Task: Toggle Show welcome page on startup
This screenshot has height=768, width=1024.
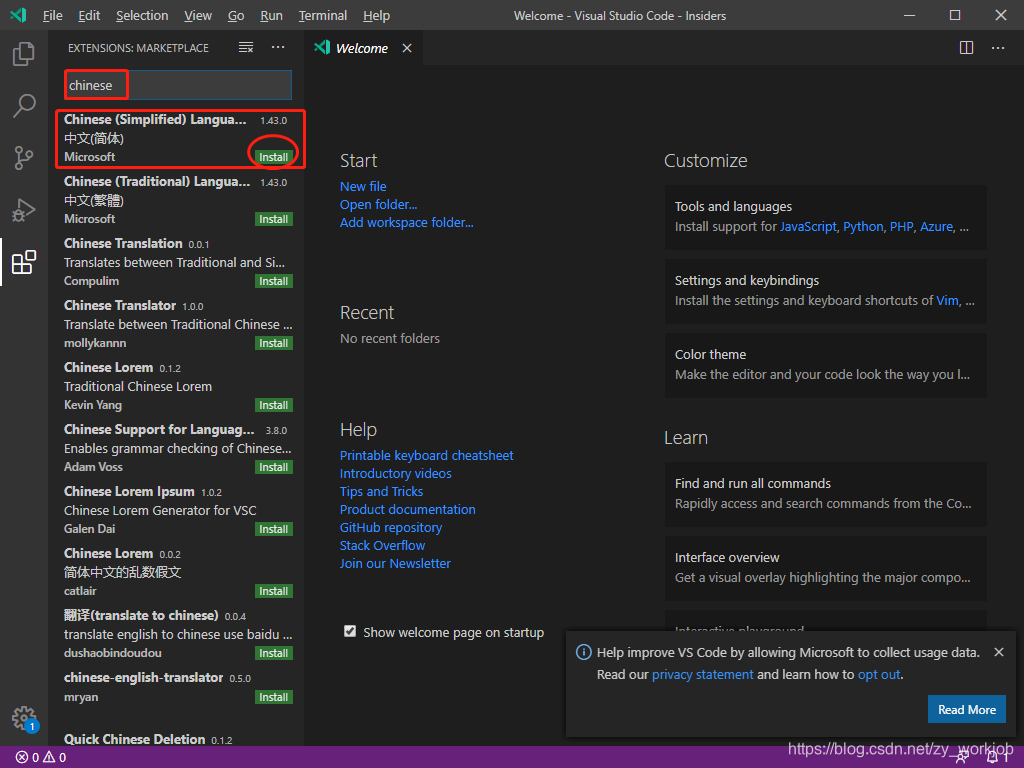Action: pyautogui.click(x=350, y=632)
